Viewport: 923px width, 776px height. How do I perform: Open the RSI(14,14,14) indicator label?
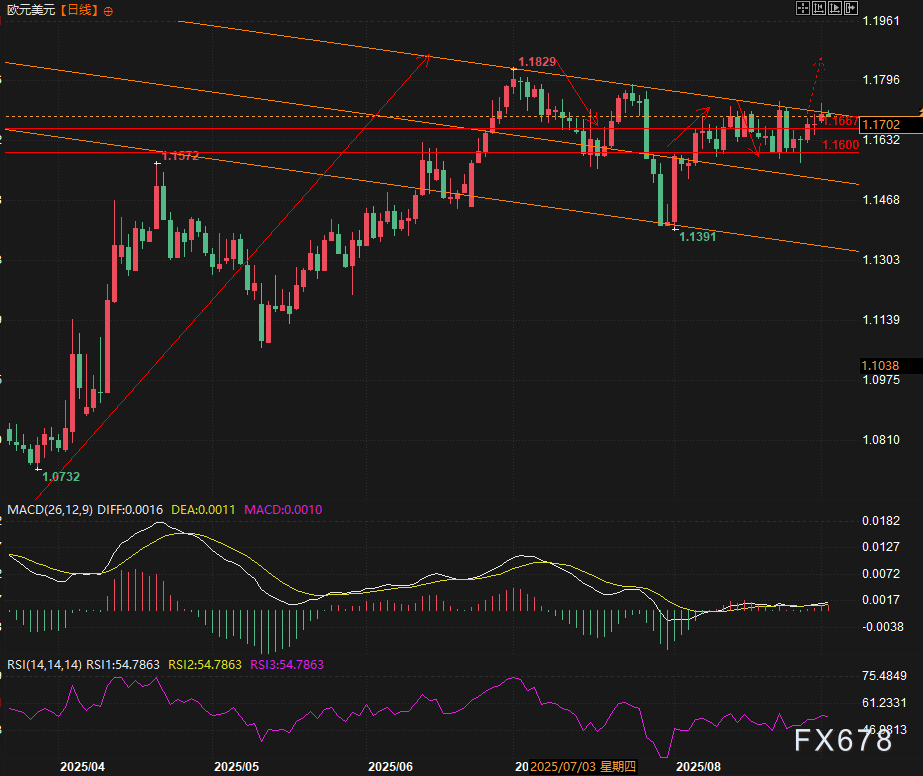click(x=43, y=664)
